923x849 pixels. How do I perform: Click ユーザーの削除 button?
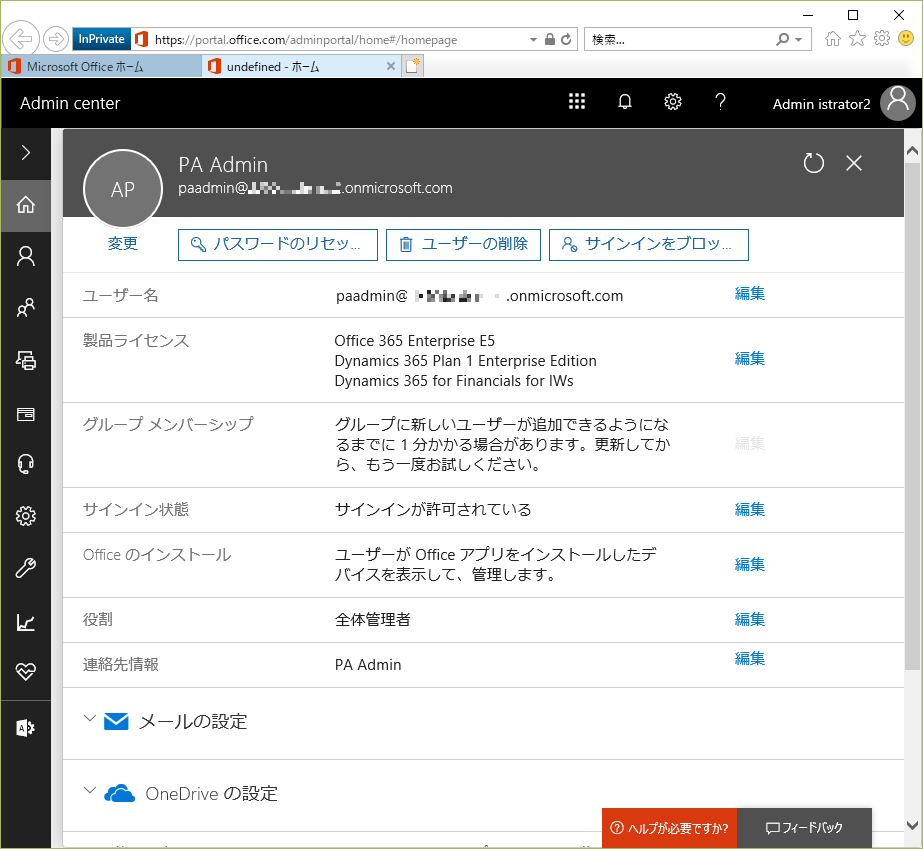pyautogui.click(x=463, y=245)
